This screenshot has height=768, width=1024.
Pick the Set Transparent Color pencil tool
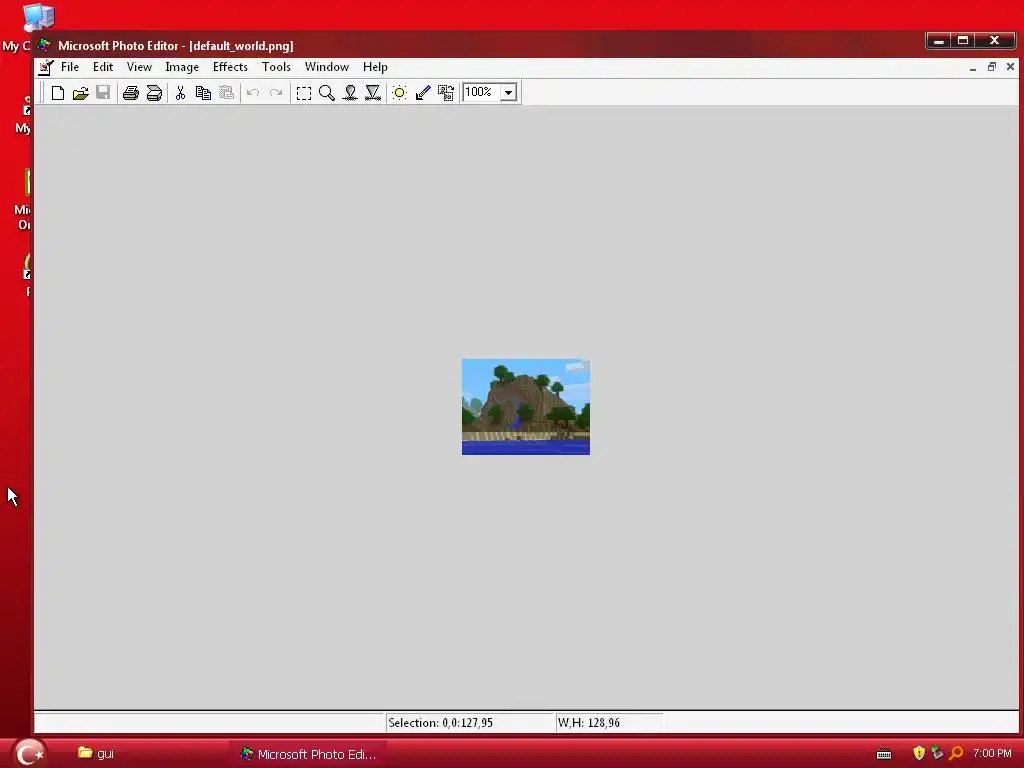point(423,93)
